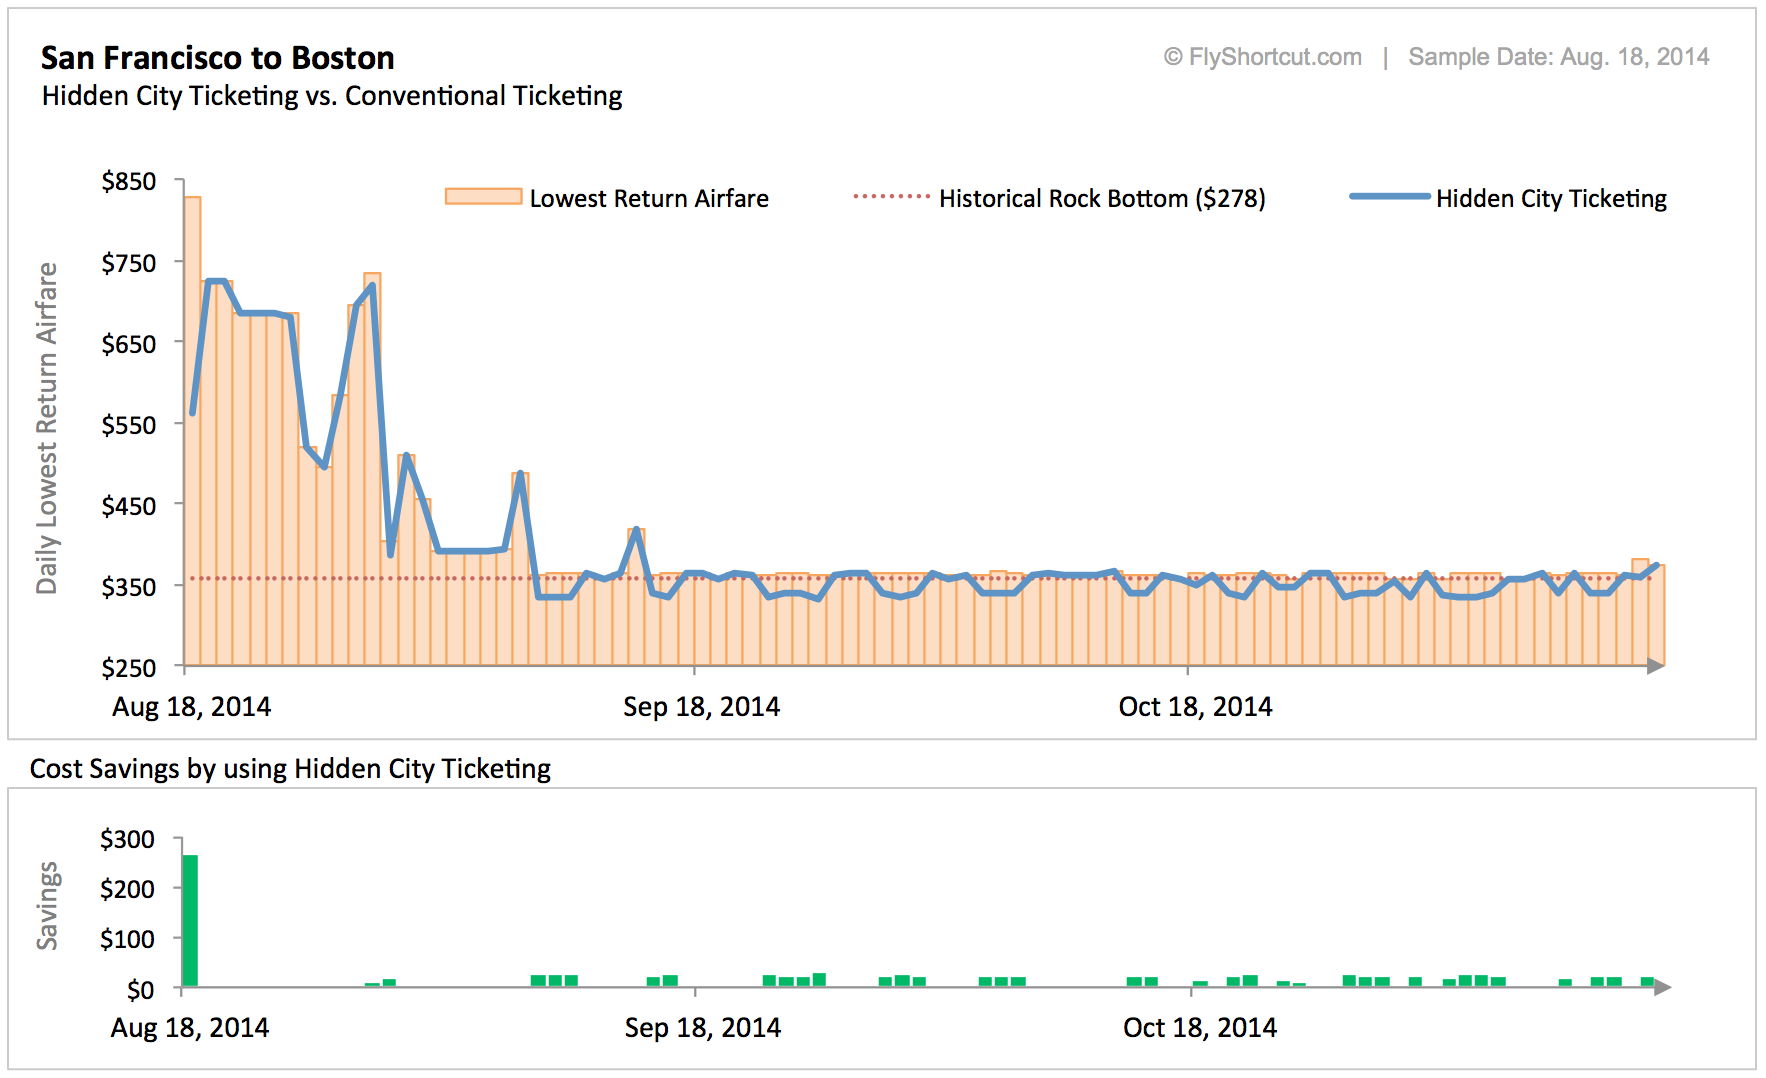1766x1078 pixels.
Task: Click the 'Hidden City Ticketing' legend label
Action: click(x=1551, y=199)
